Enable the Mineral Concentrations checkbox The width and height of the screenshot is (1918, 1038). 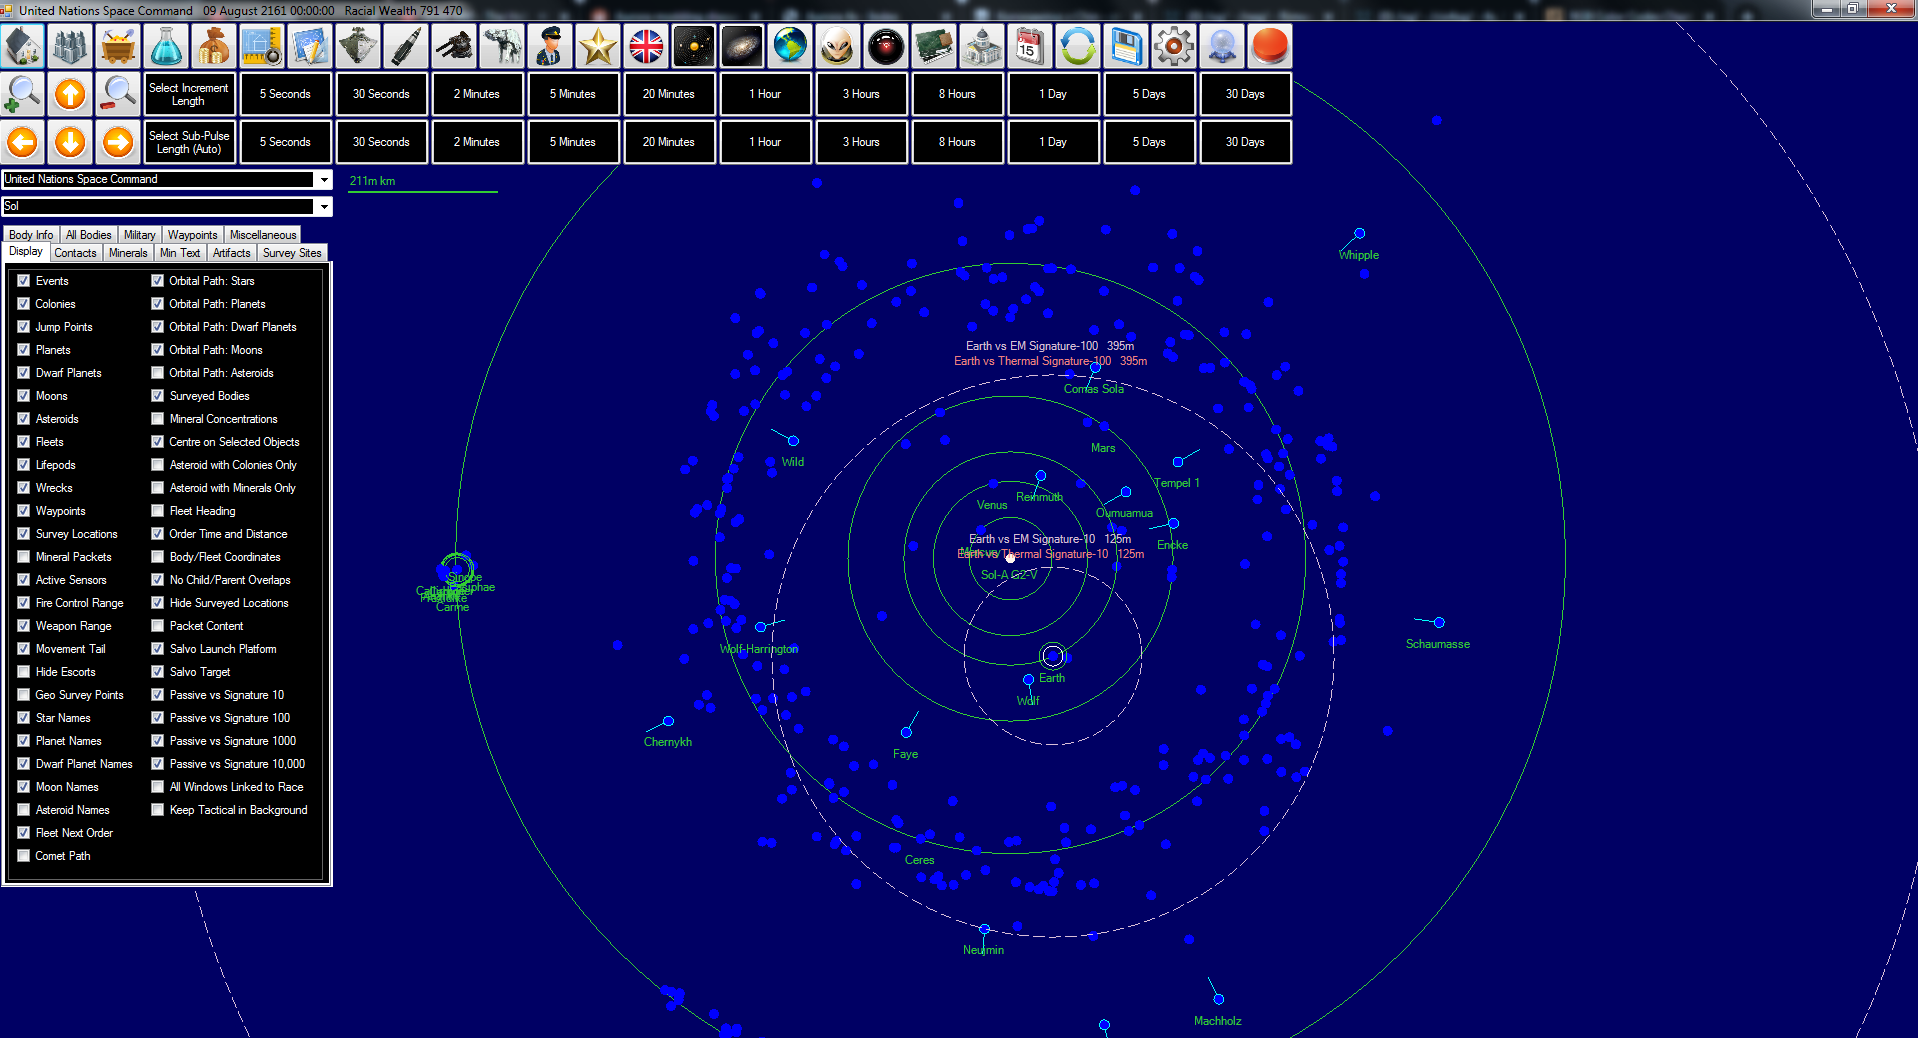click(x=157, y=419)
